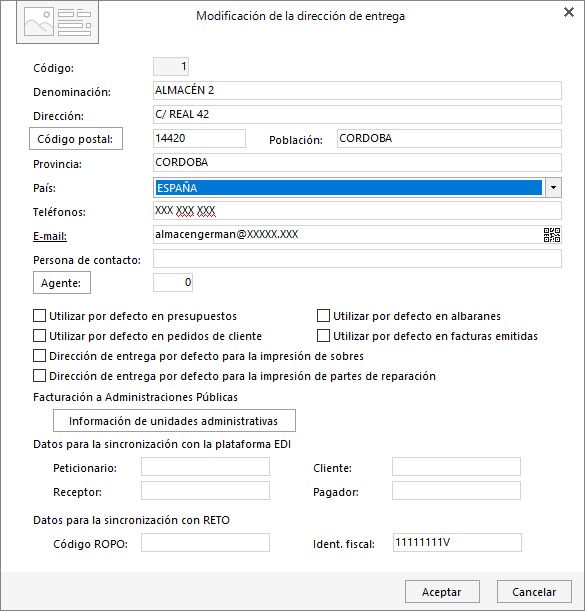
Task: Click the Cancelar button
Action: (x=534, y=592)
